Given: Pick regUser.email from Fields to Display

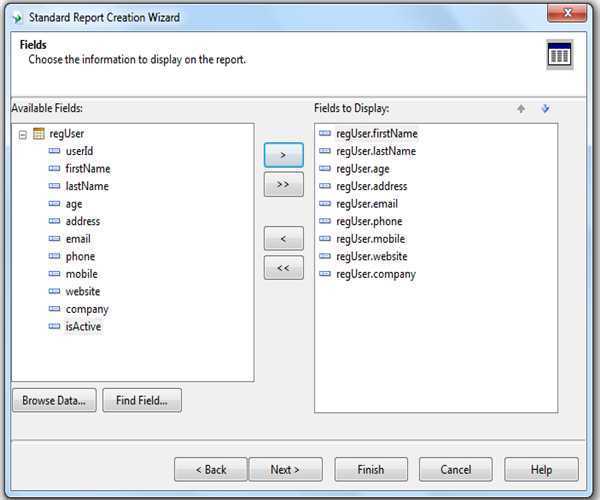Looking at the screenshot, I should point(368,204).
